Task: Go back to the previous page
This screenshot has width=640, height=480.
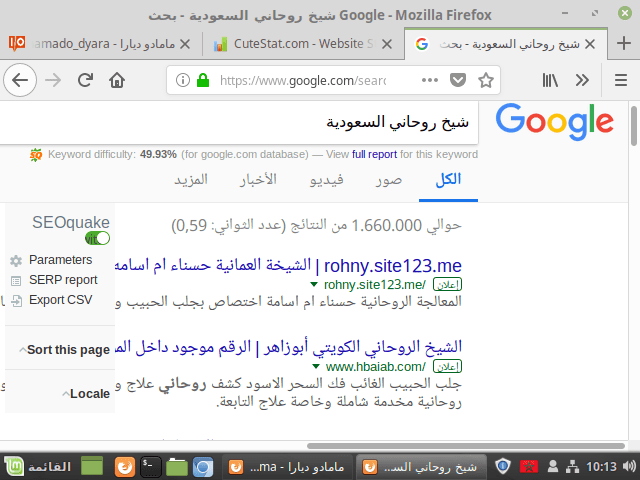Action: point(20,80)
